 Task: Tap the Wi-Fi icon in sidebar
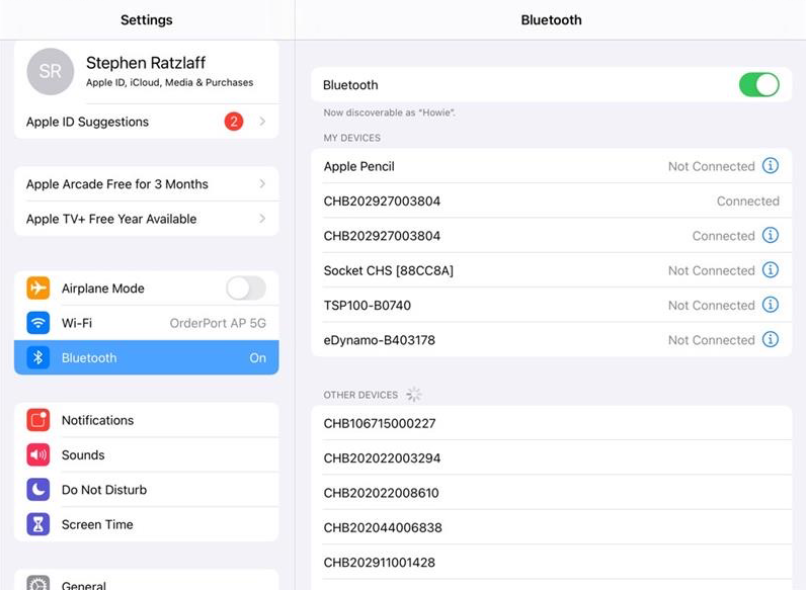(x=38, y=323)
